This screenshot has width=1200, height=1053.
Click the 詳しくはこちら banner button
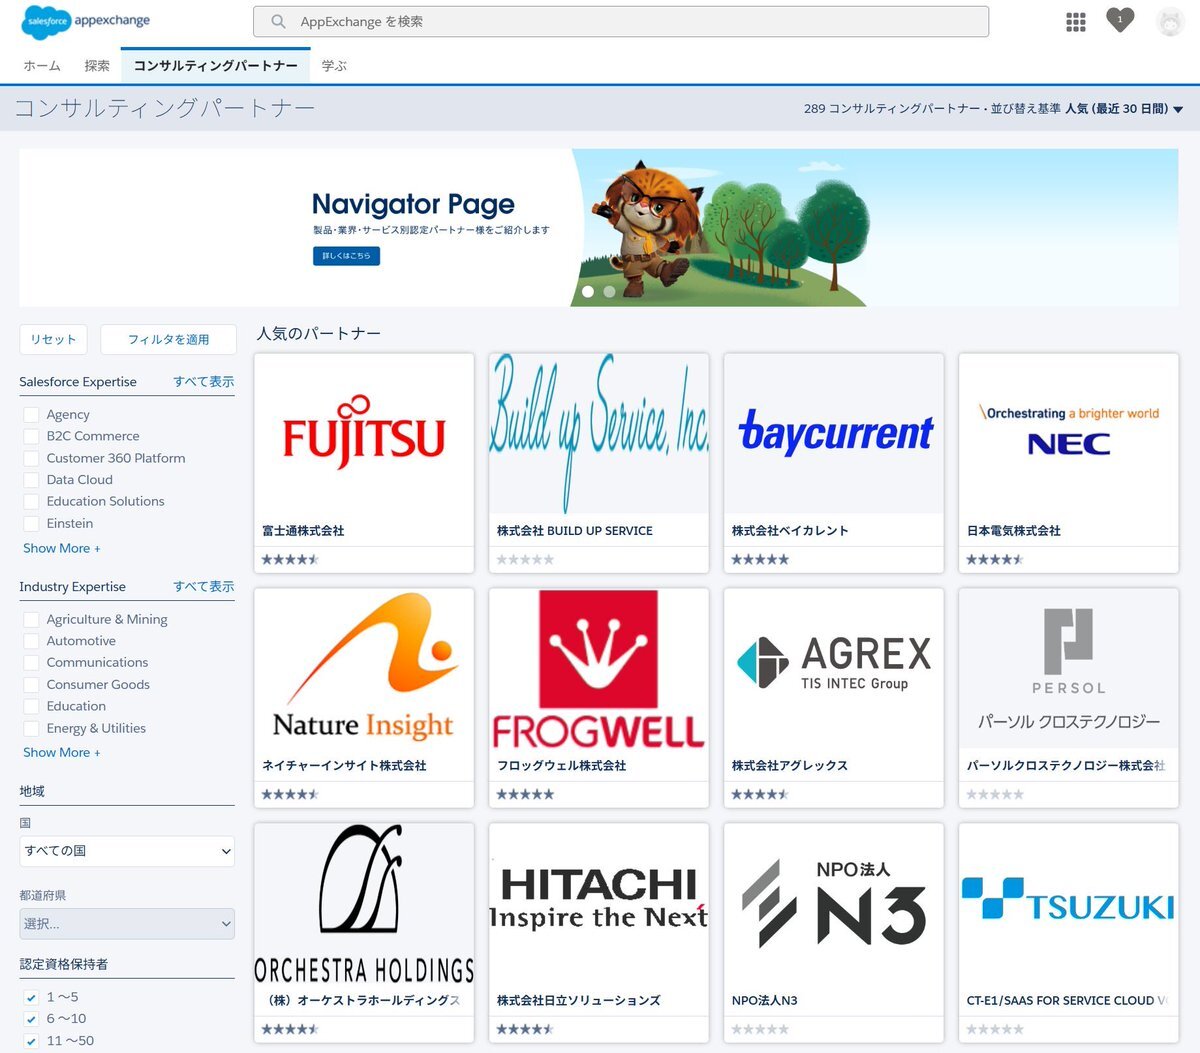click(x=346, y=256)
